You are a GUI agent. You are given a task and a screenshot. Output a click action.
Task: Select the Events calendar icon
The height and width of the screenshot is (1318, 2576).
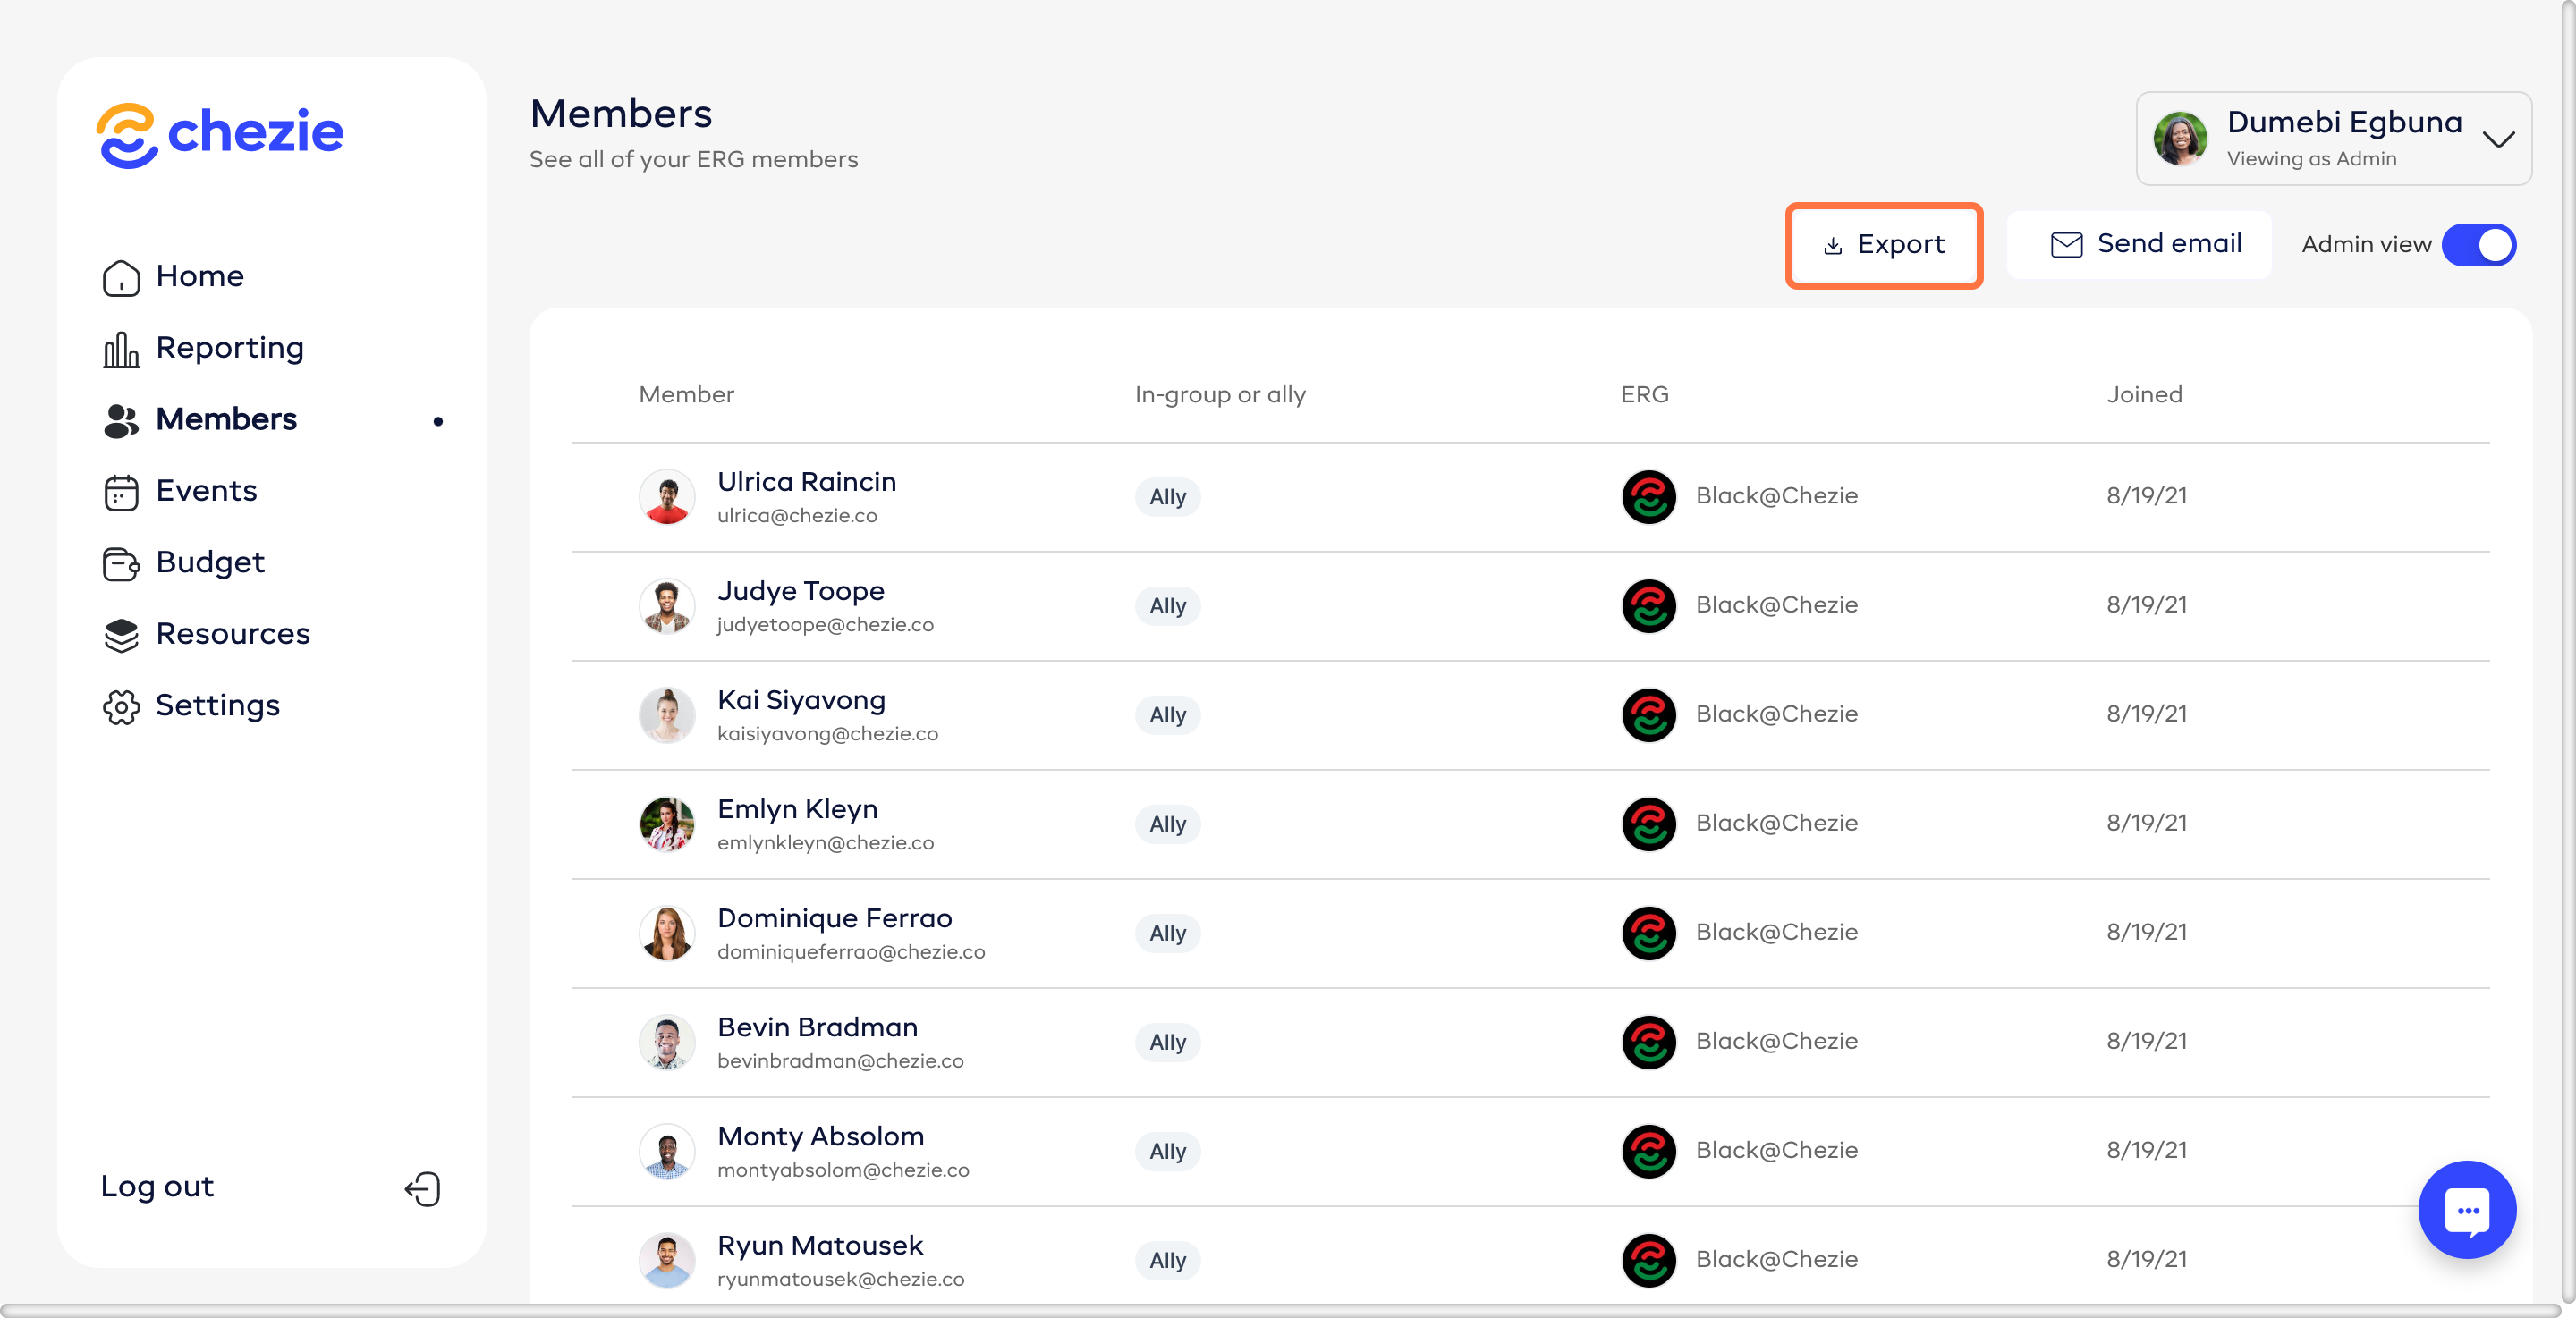120,491
